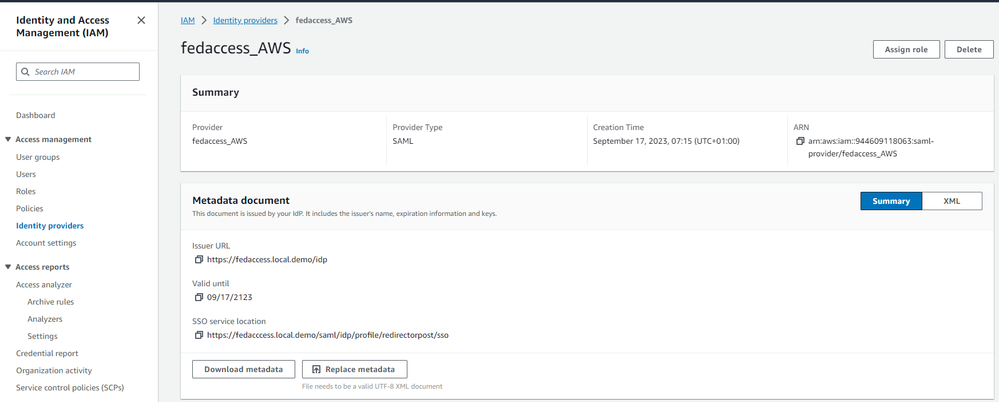Click the SAML provider type value

point(403,141)
